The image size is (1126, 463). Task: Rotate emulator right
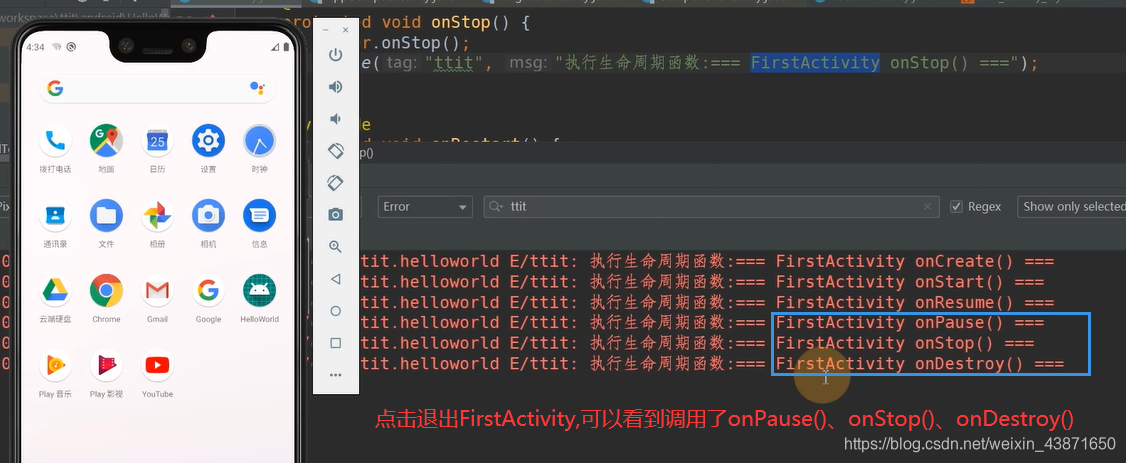[x=335, y=182]
